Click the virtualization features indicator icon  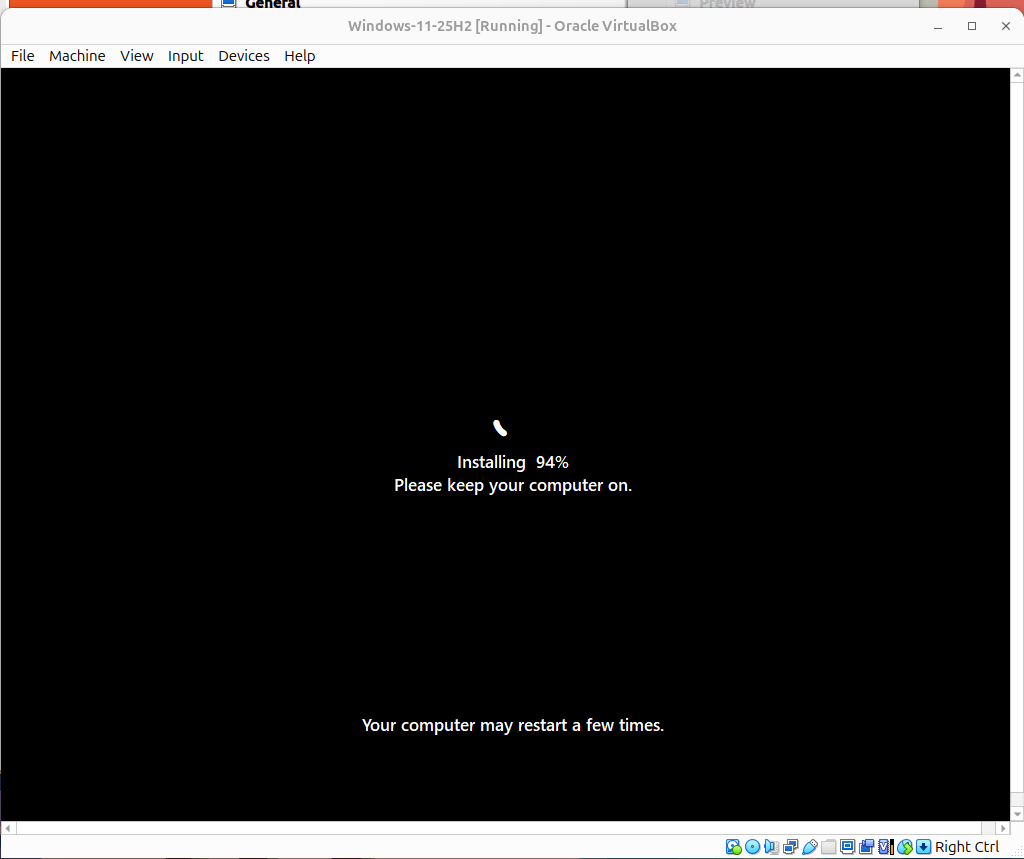coord(884,846)
